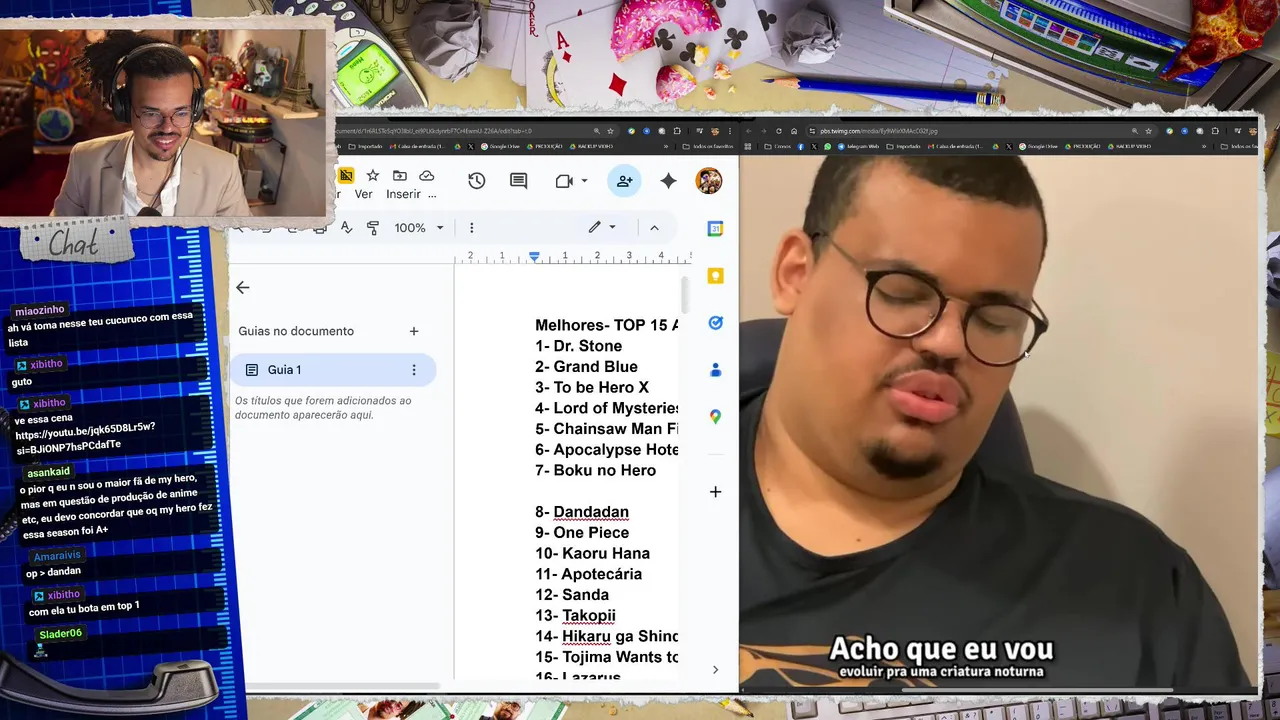1280x720 pixels.
Task: Click chat username Slader06
Action: (x=60, y=634)
